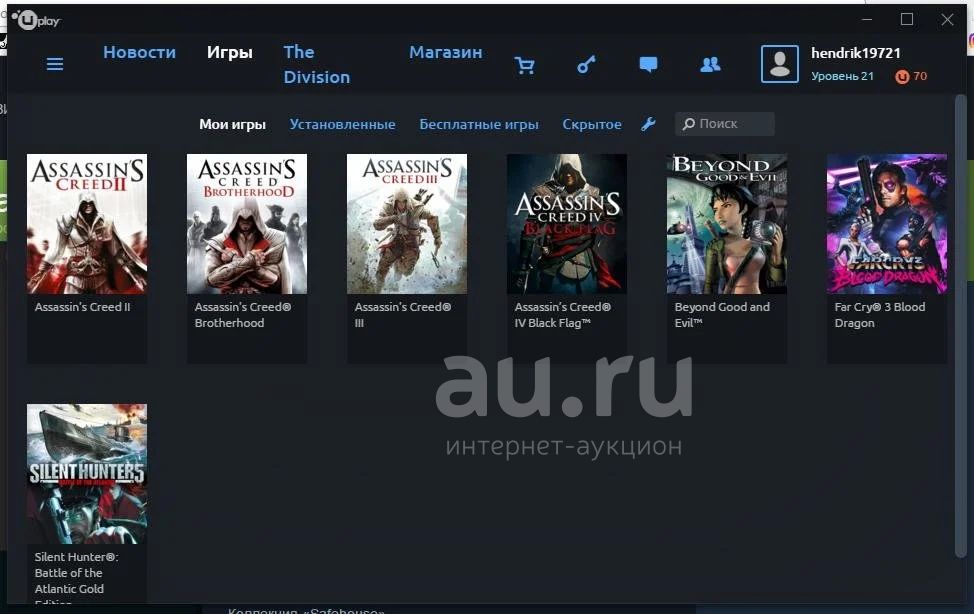The image size is (974, 614).
Task: Select the Assassin's Creed III cover
Action: [407, 224]
